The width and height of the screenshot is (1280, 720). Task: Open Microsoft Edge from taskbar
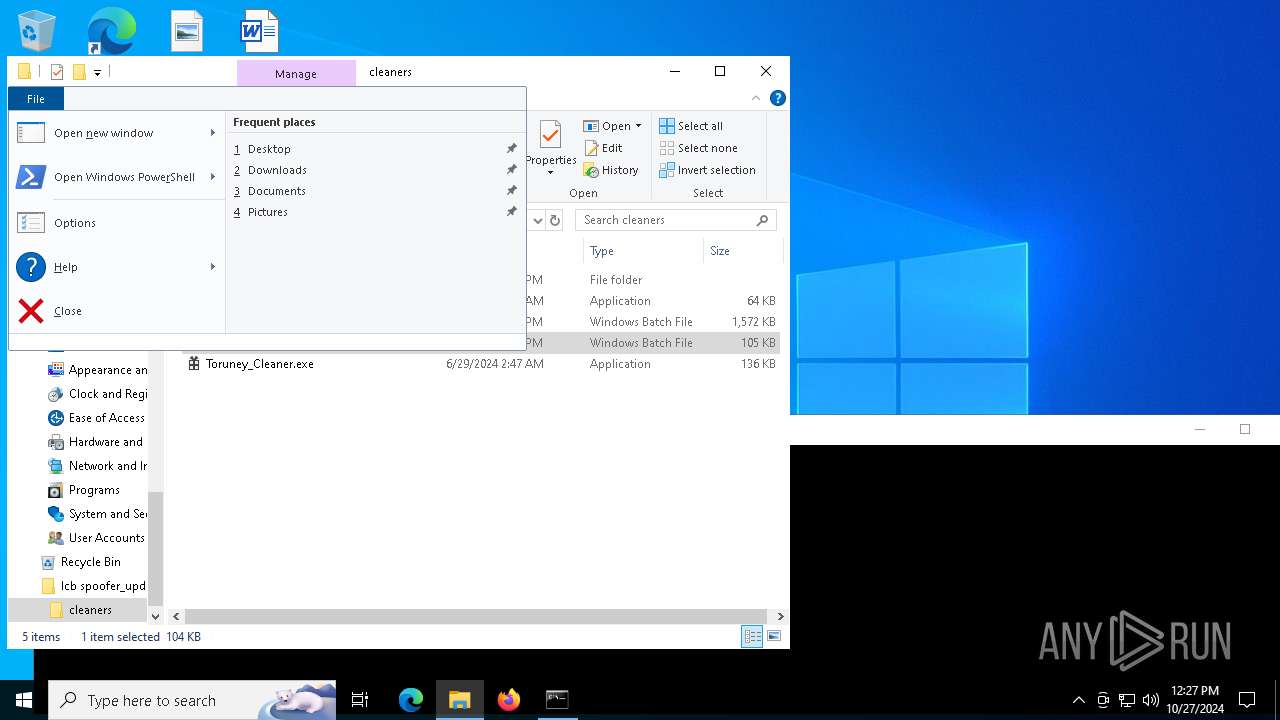[x=411, y=700]
